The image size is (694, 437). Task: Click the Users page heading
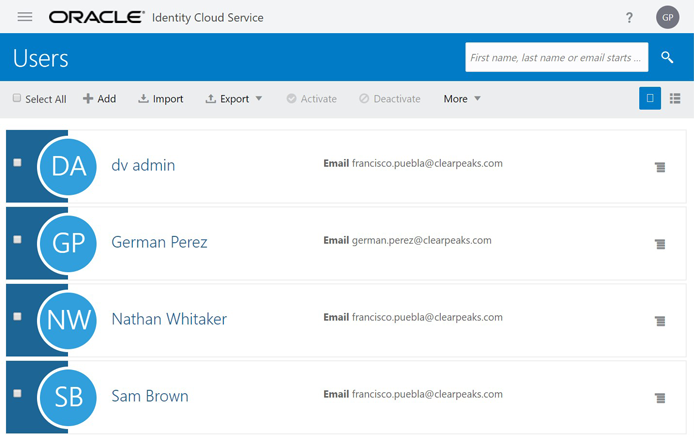click(41, 58)
